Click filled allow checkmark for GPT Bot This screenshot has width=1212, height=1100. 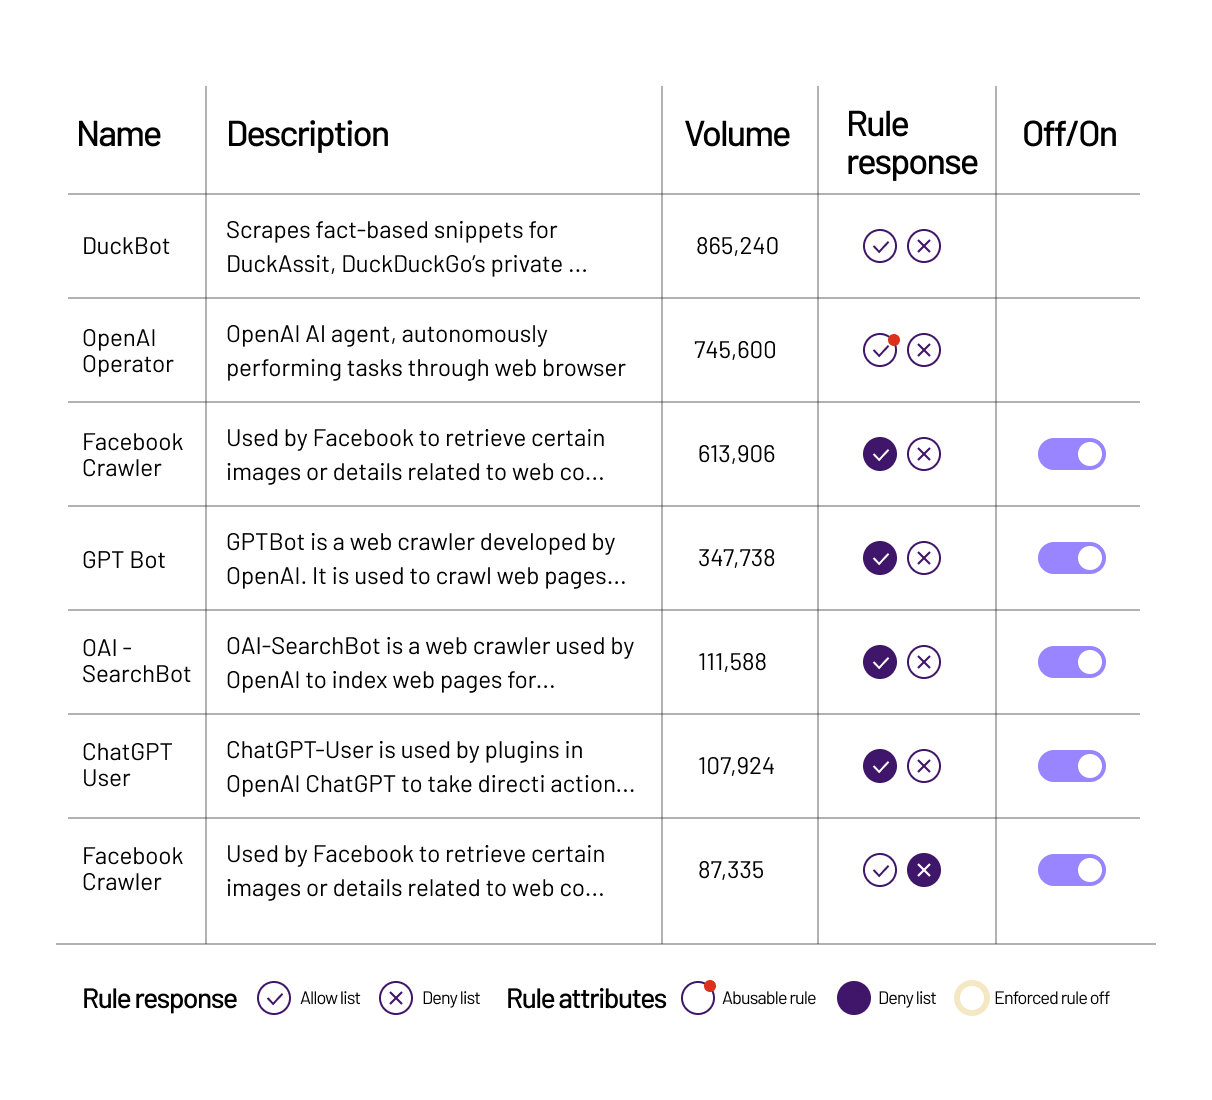[x=880, y=558]
